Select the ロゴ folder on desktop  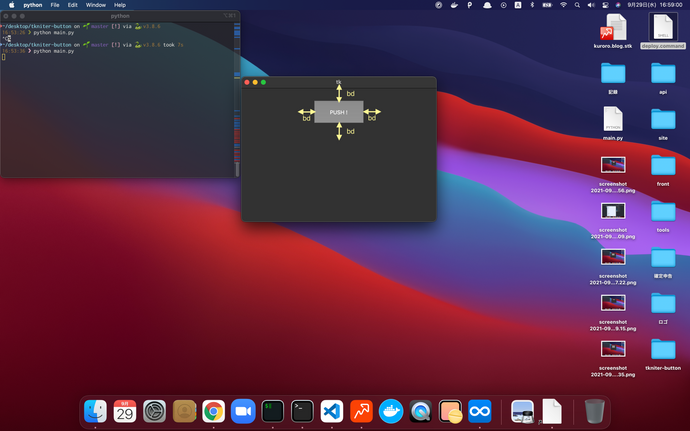663,307
